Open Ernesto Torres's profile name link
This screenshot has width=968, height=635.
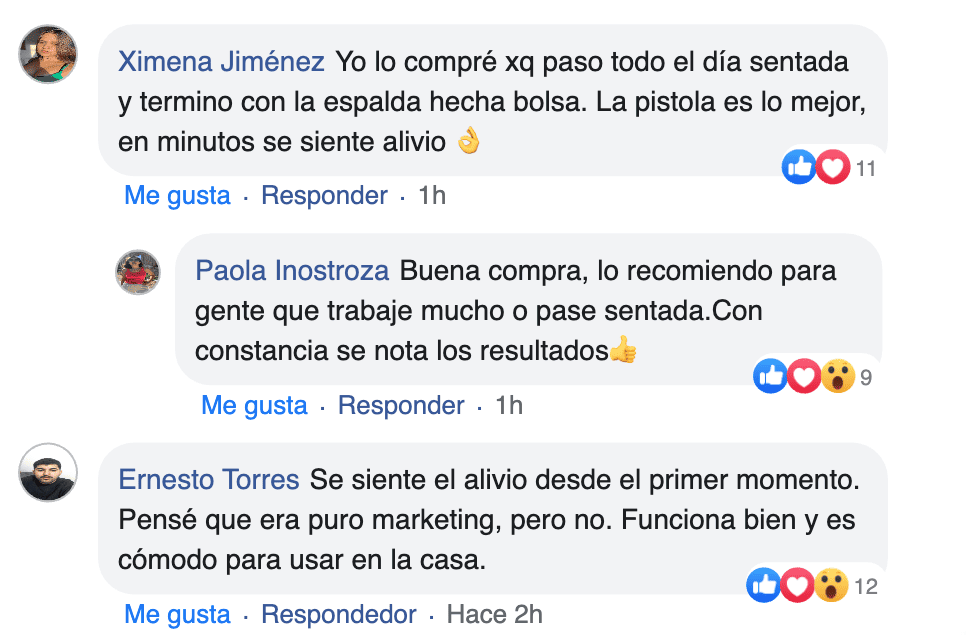coord(209,480)
